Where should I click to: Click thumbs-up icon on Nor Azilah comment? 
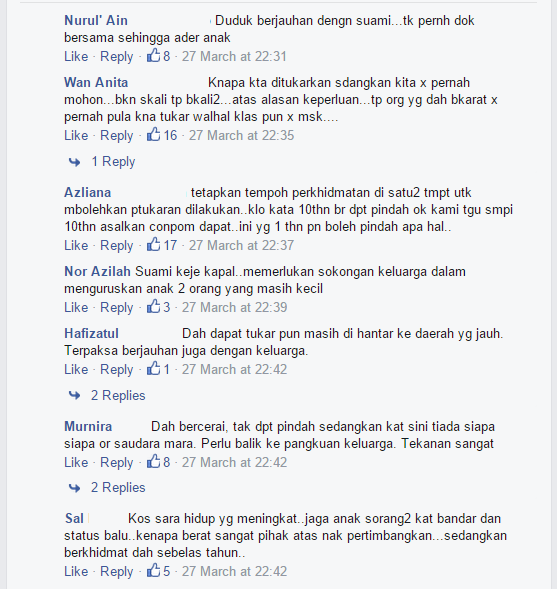coord(153,307)
